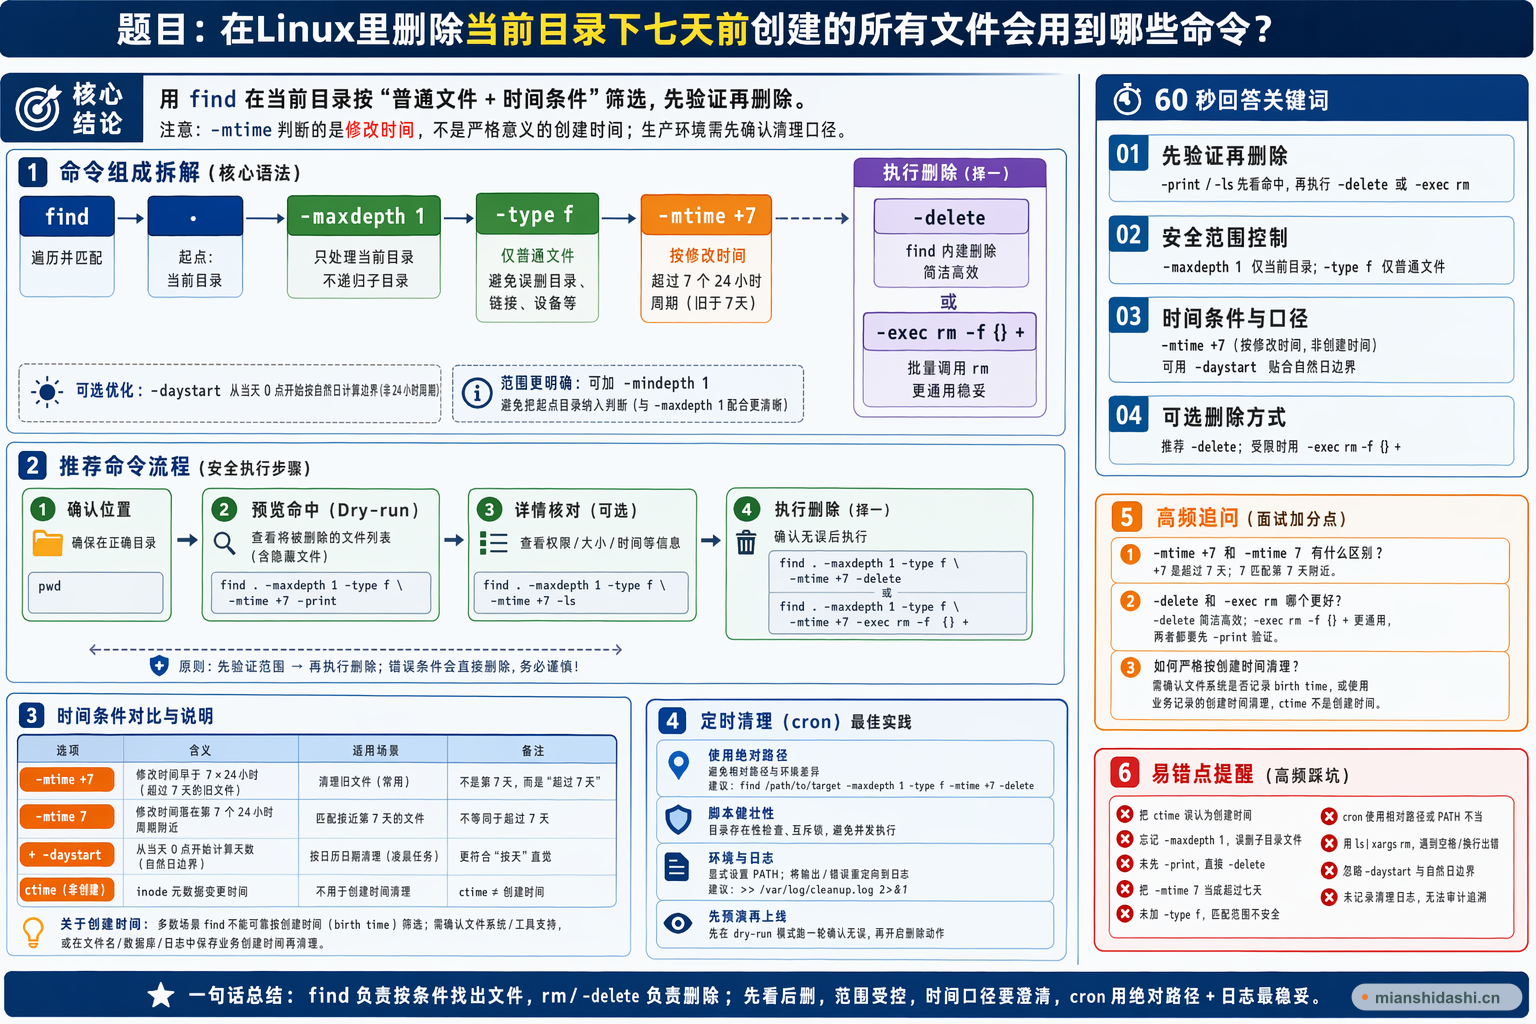1536x1024 pixels.
Task: Click the pwd command box
Action: [95, 592]
